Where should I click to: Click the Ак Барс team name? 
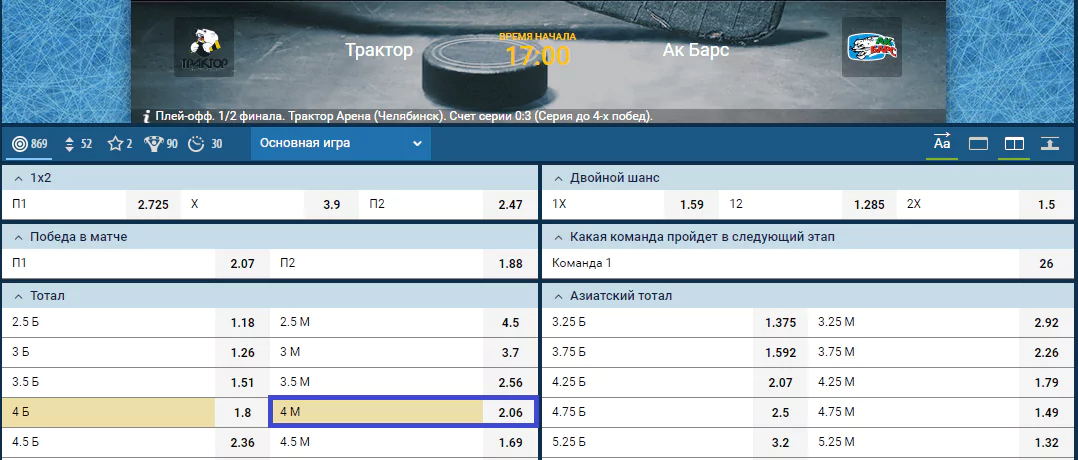696,50
